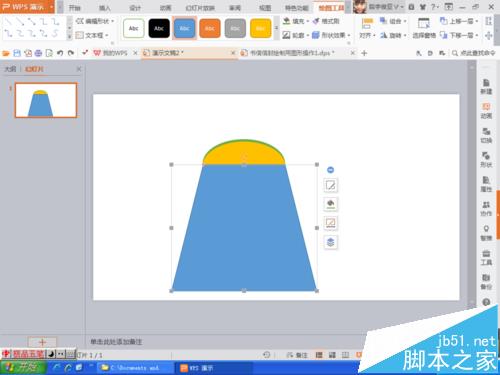The height and width of the screenshot is (375, 500).
Task: Open the 填充 fill dropdown
Action: point(295,21)
